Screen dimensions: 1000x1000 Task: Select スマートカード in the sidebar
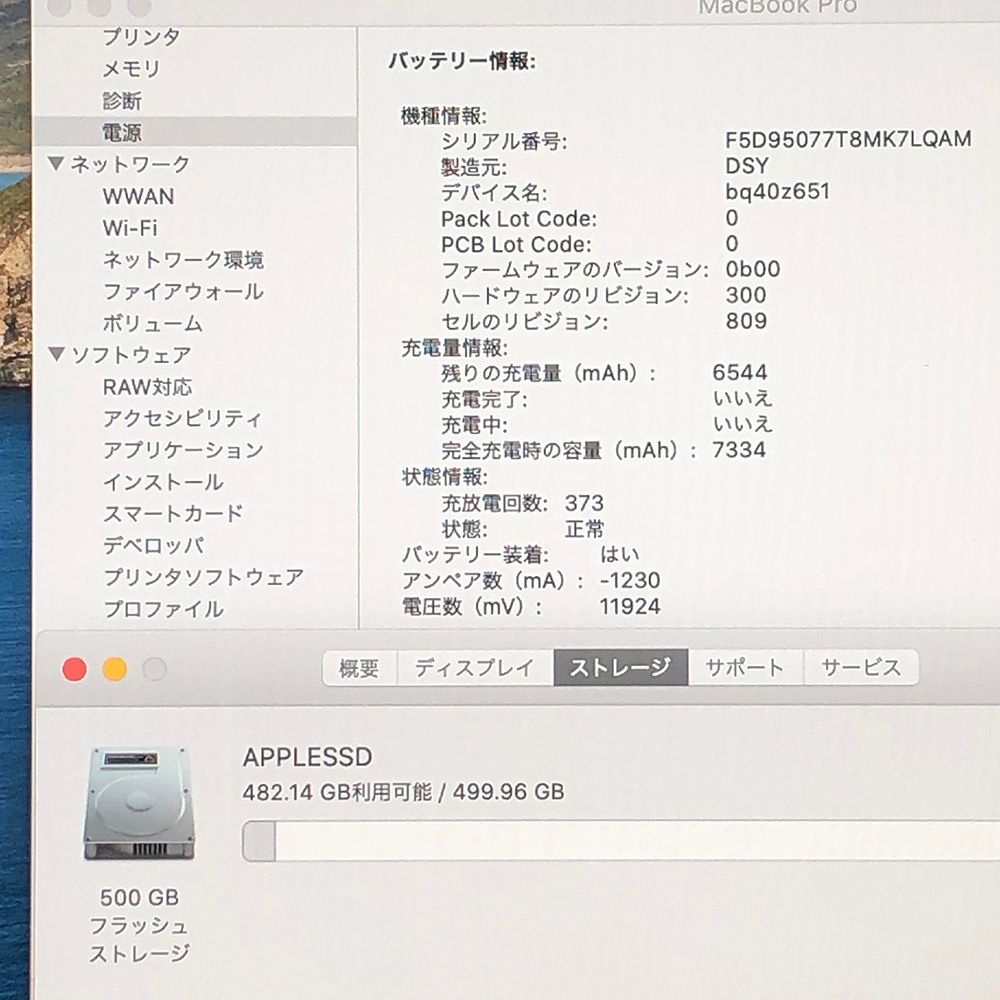pos(173,513)
